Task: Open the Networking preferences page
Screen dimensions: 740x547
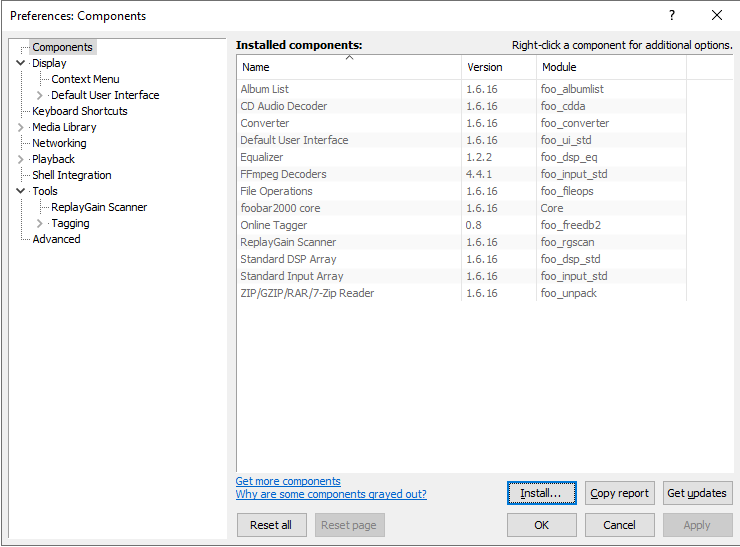Action: 59,143
